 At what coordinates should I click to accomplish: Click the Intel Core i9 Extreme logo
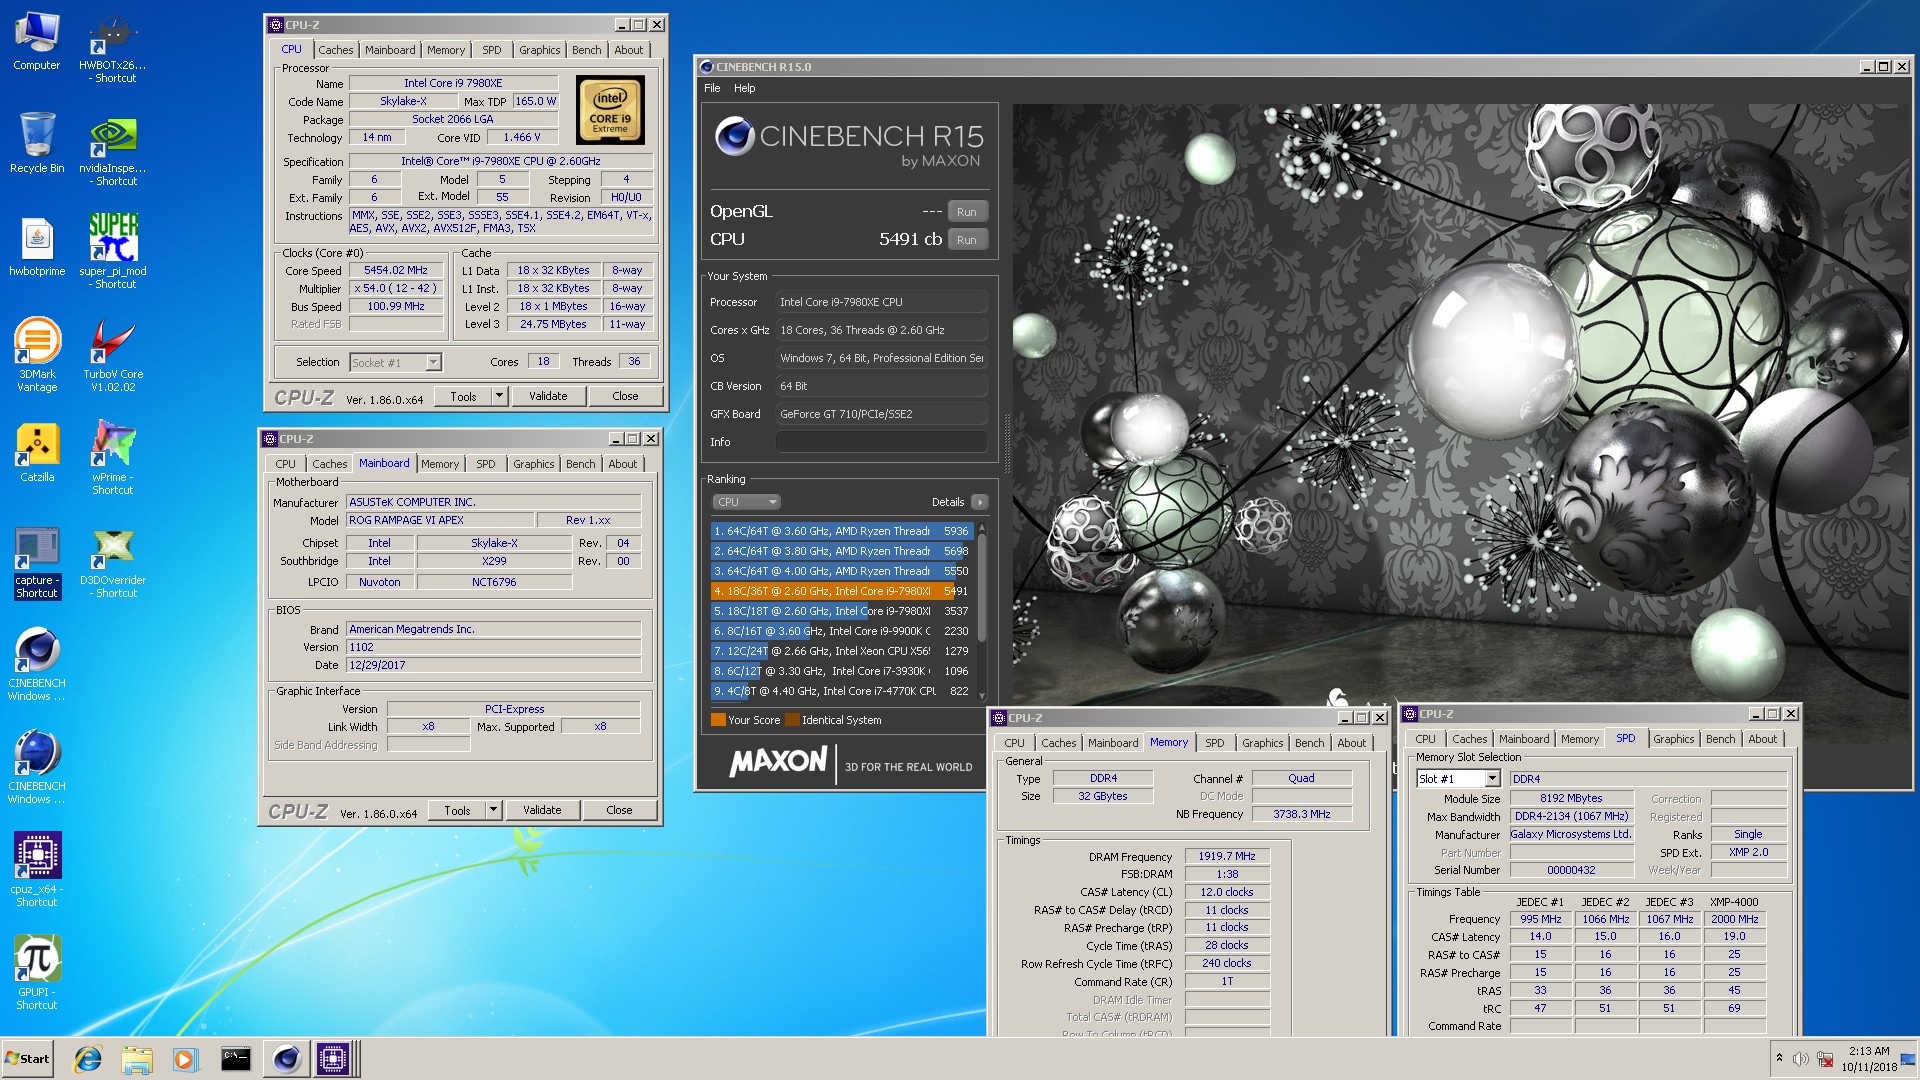(610, 110)
